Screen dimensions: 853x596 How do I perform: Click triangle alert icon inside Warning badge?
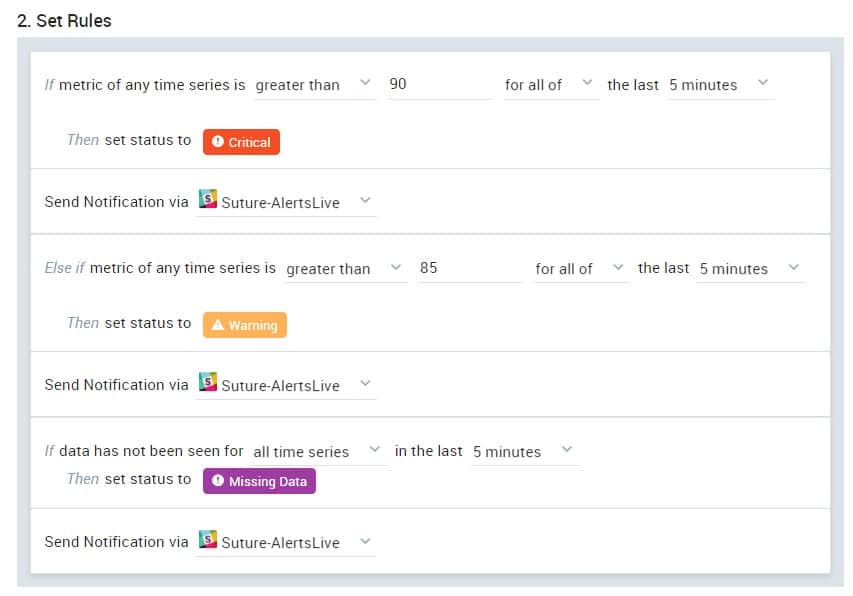pos(218,325)
